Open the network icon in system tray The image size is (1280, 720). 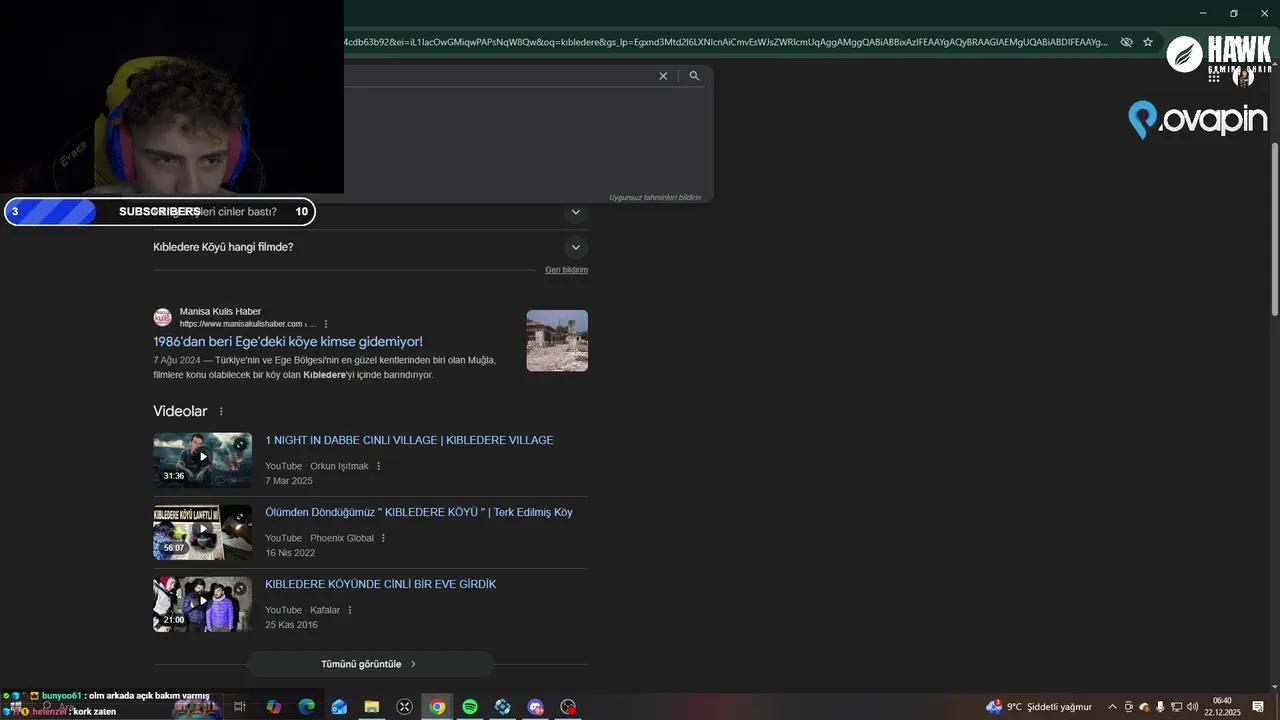coord(1177,707)
